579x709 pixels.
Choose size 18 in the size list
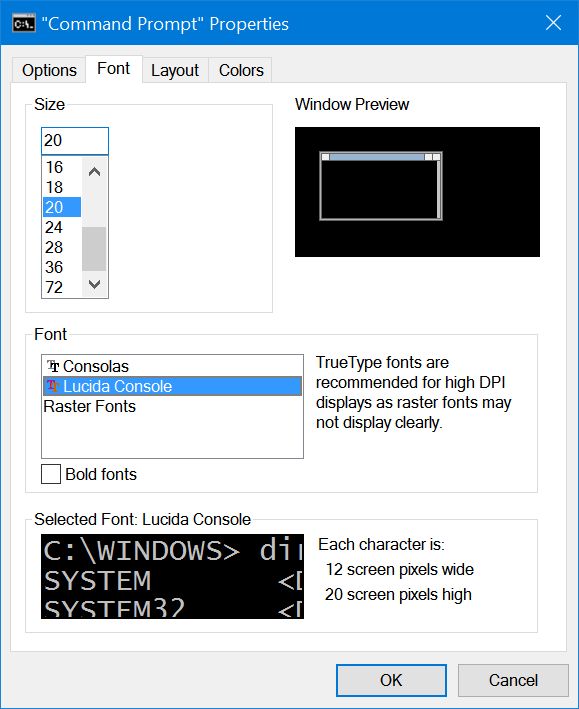coord(62,187)
